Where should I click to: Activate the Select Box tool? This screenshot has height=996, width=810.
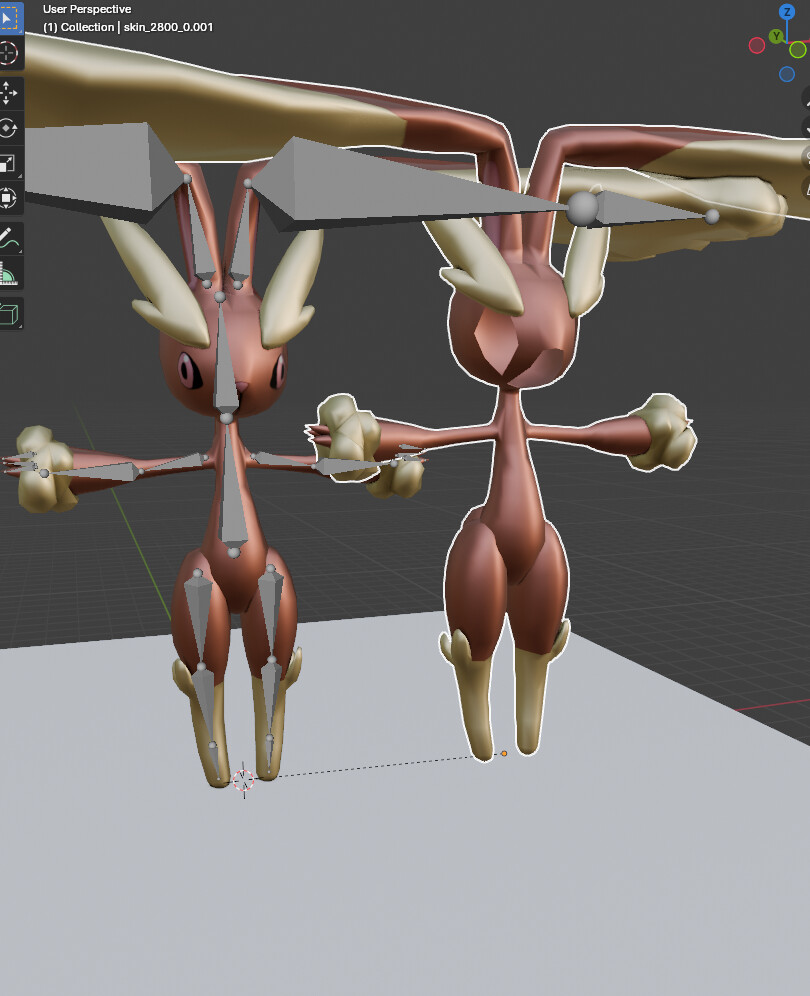click(10, 18)
